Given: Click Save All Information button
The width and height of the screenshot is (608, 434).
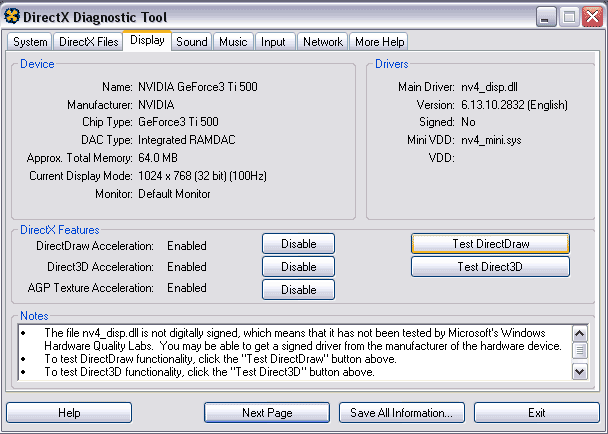Looking at the screenshot, I should [x=402, y=413].
